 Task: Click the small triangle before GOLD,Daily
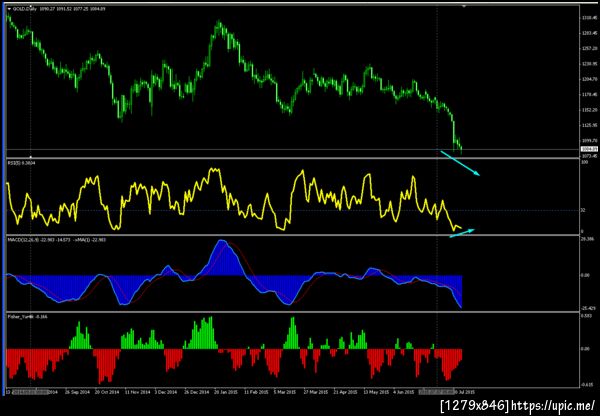coord(10,8)
